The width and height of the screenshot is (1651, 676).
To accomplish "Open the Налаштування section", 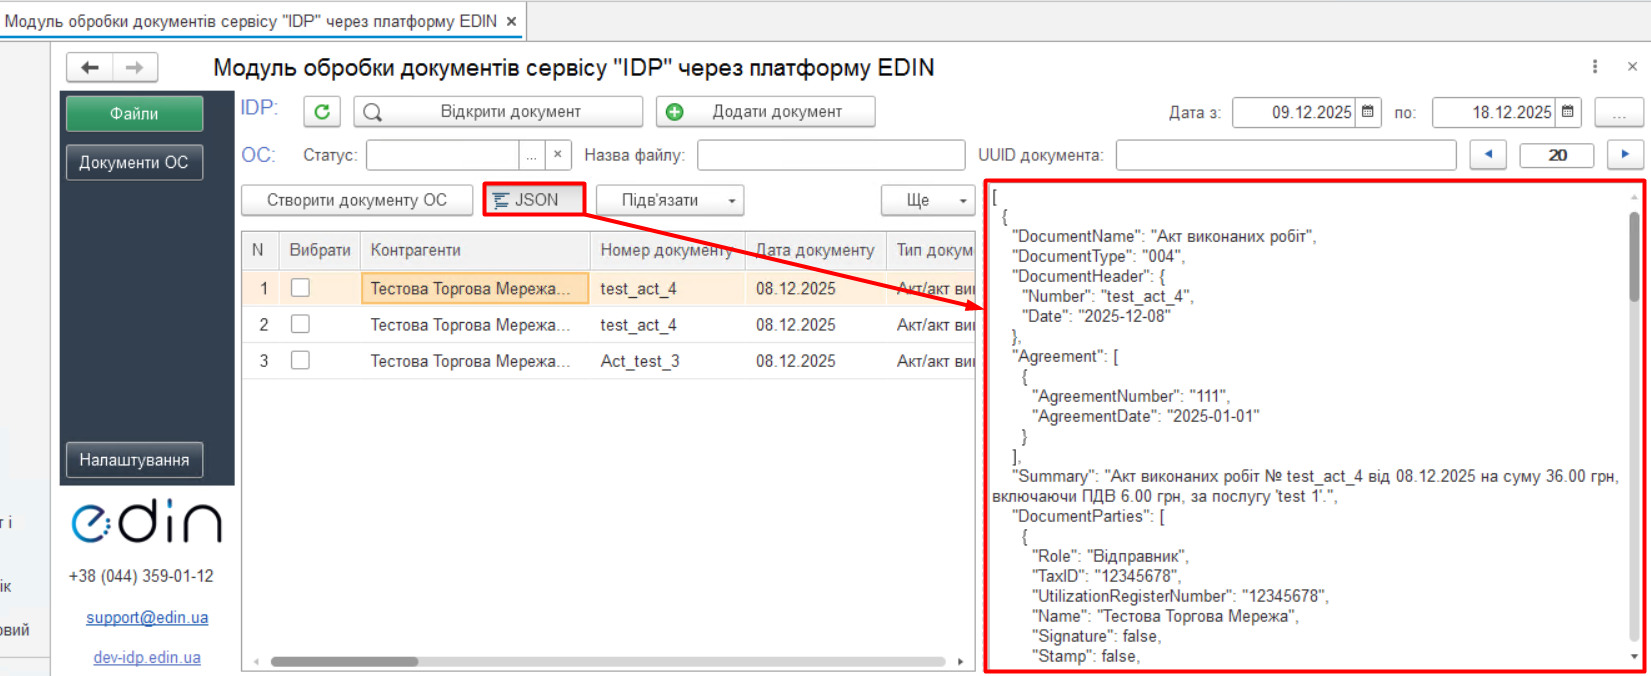I will click(x=134, y=460).
